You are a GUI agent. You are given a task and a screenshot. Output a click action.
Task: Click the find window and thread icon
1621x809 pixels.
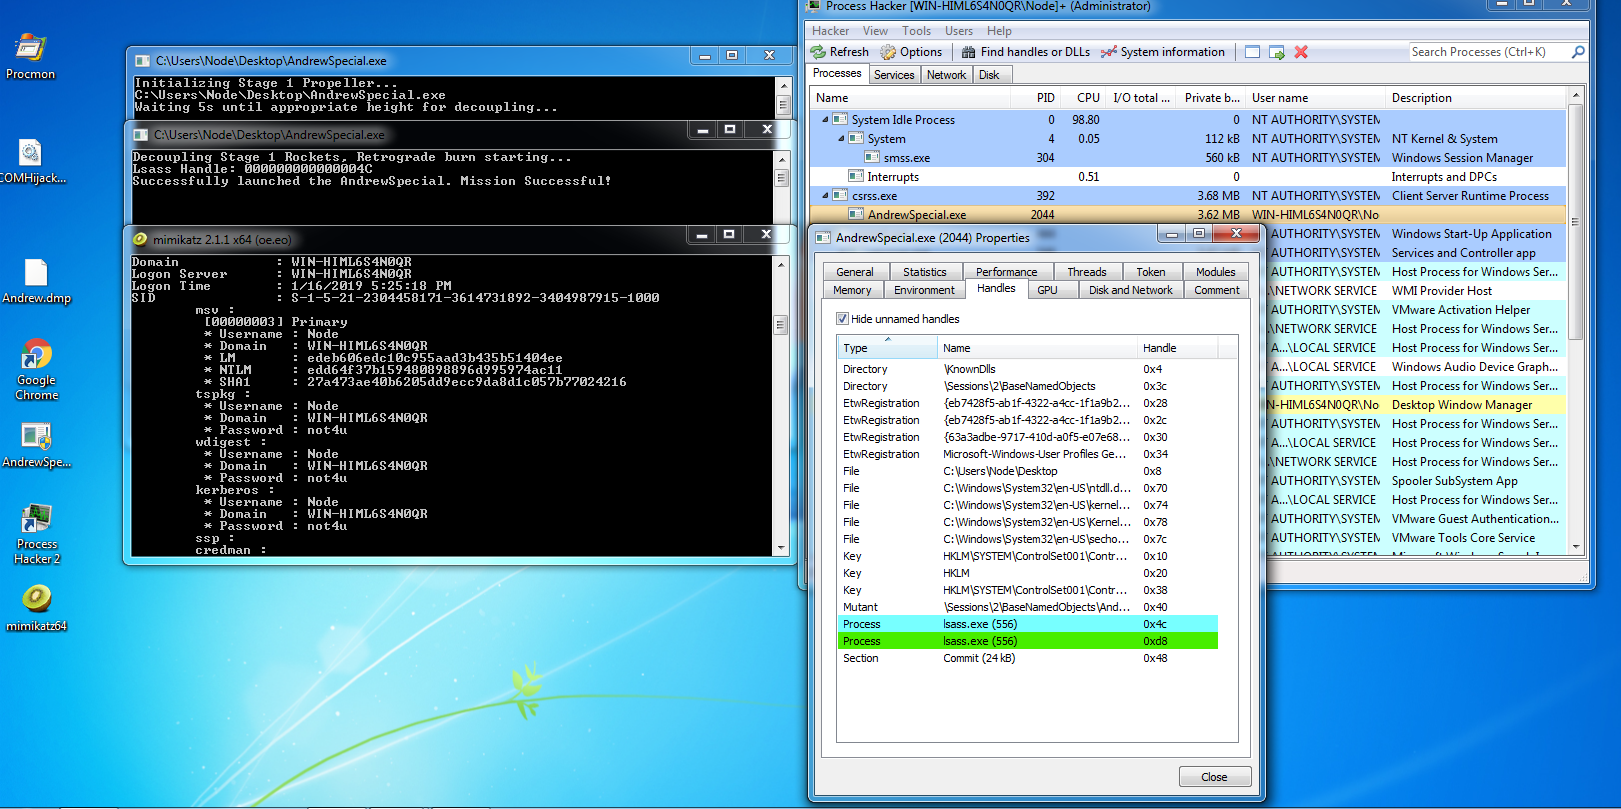[x=1277, y=52]
